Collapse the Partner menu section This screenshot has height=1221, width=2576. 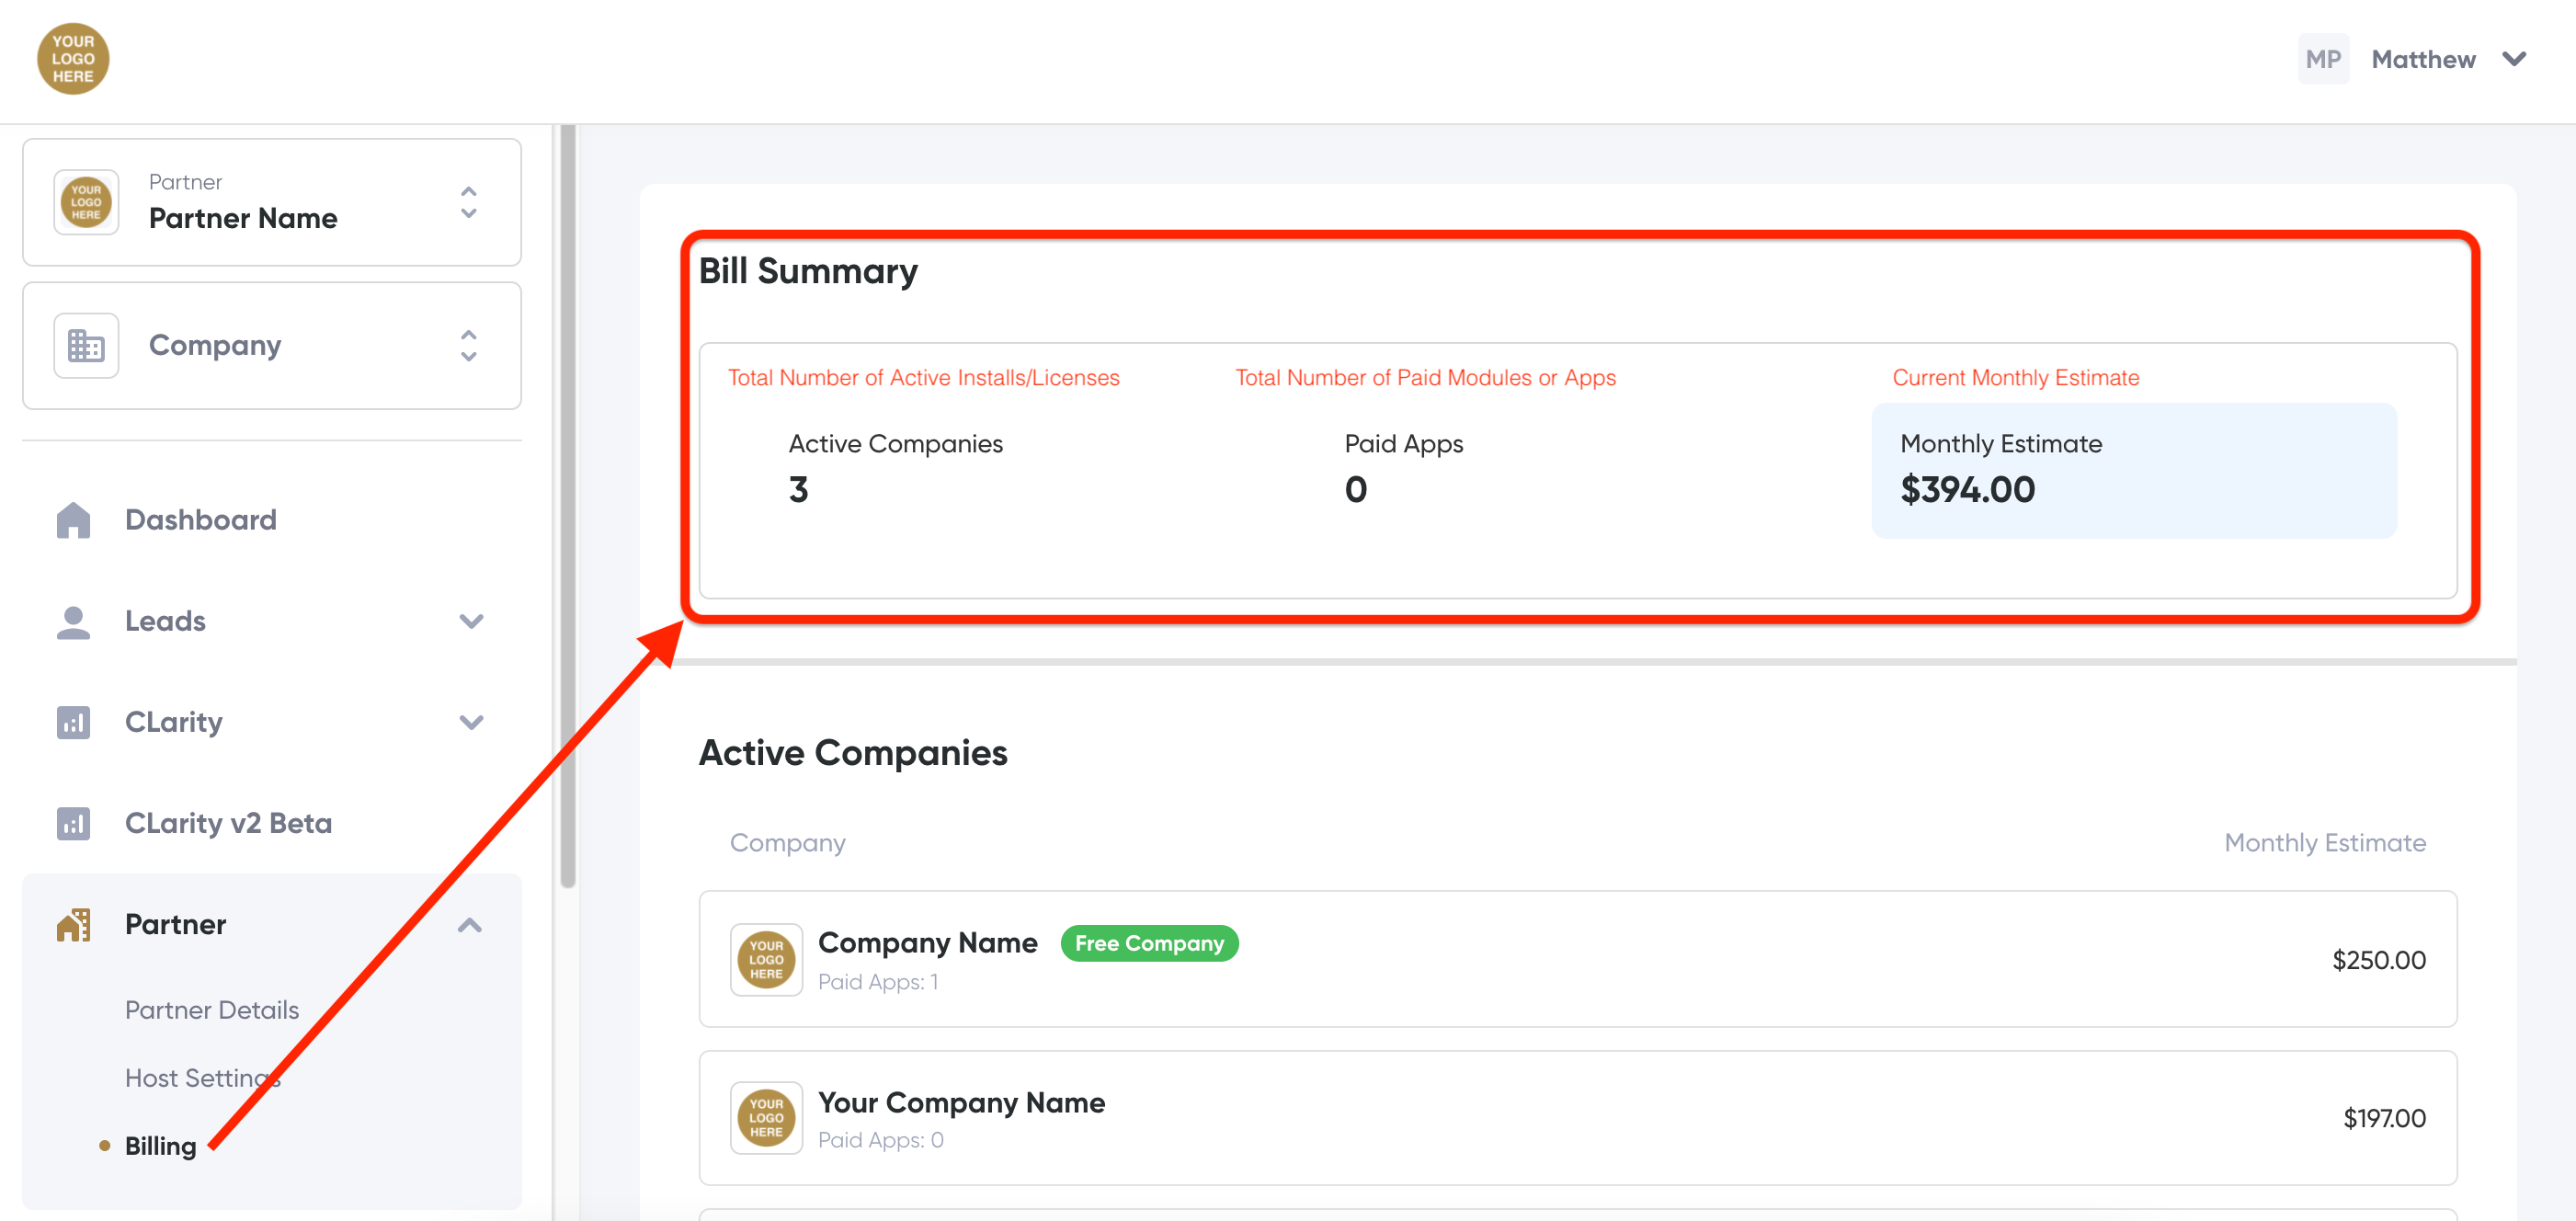tap(470, 924)
